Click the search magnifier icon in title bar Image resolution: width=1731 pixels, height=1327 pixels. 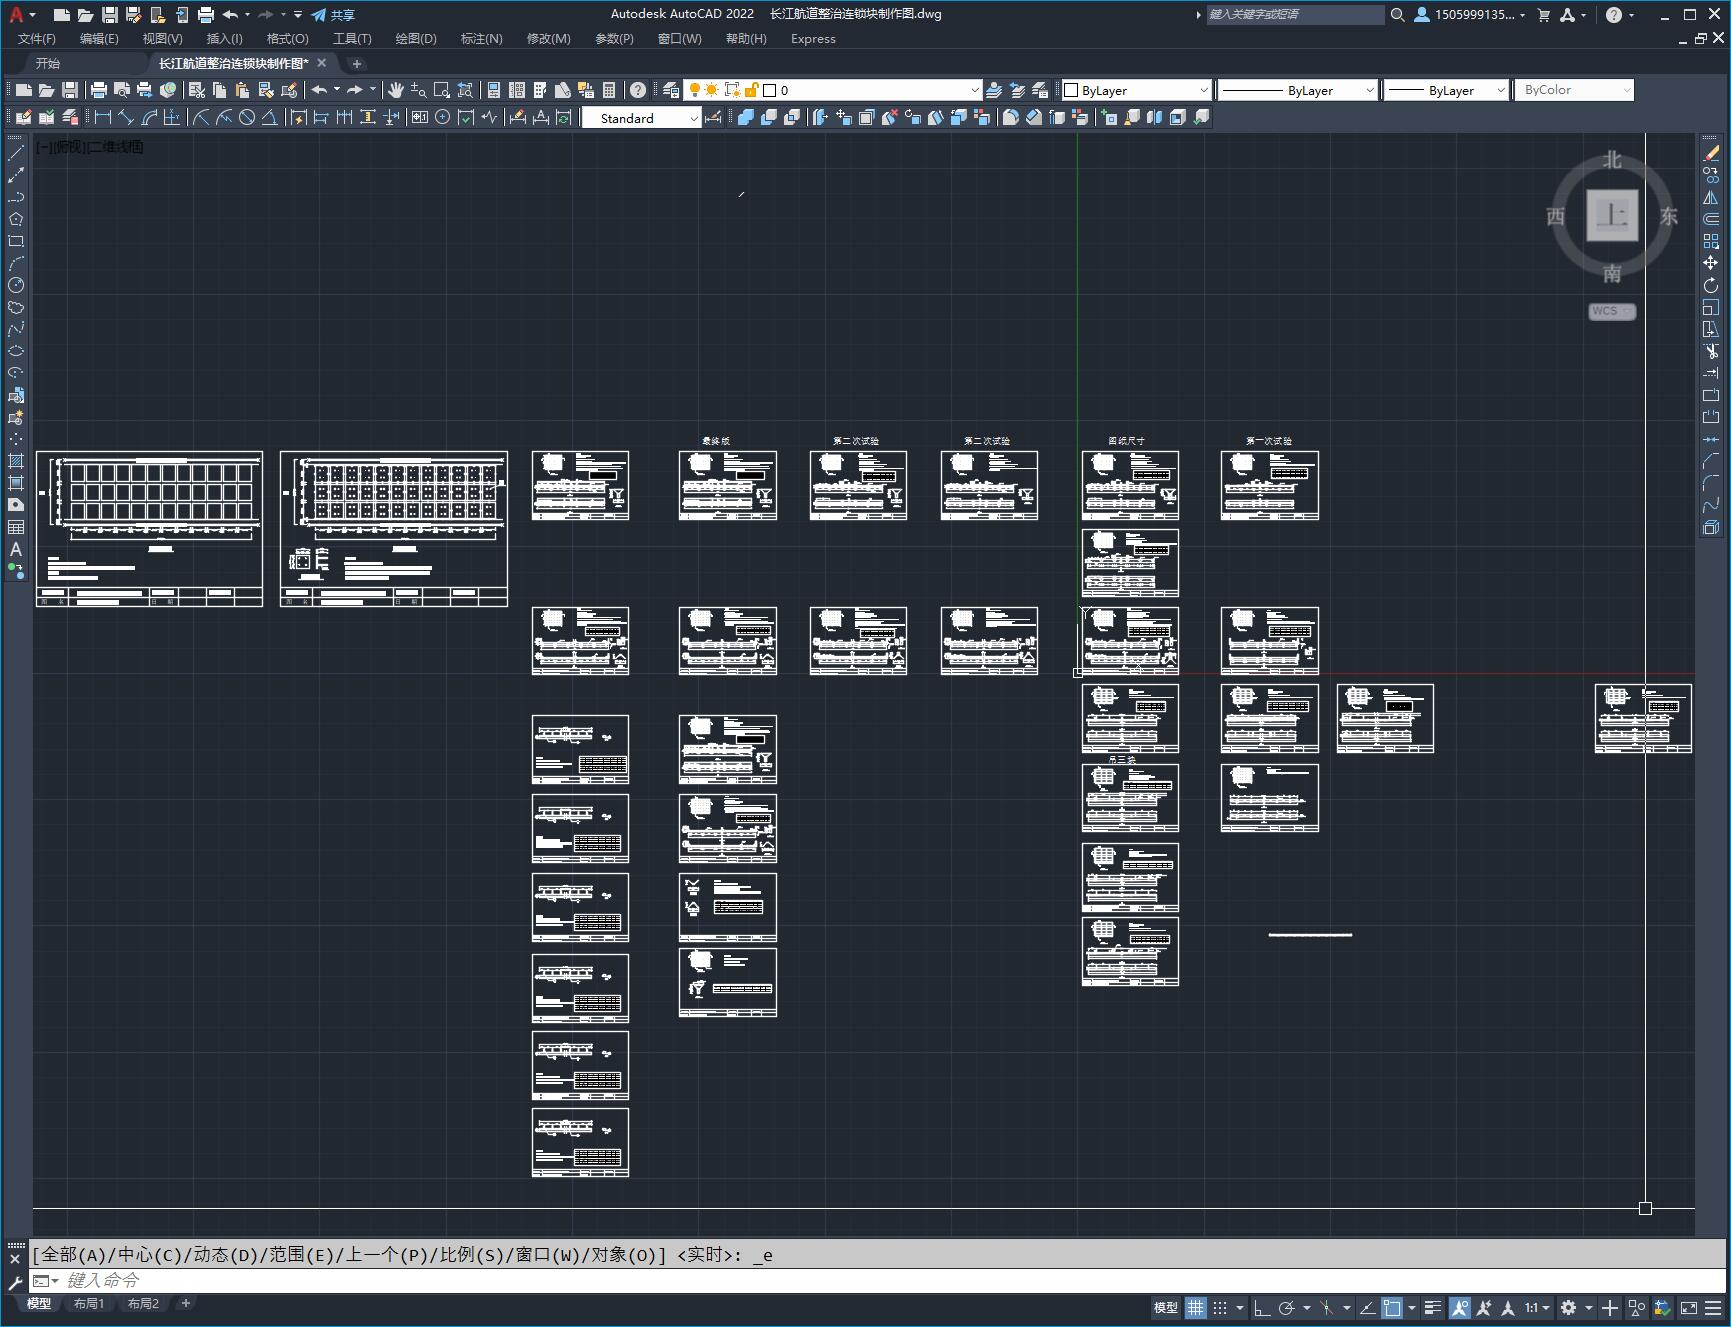pos(1398,15)
